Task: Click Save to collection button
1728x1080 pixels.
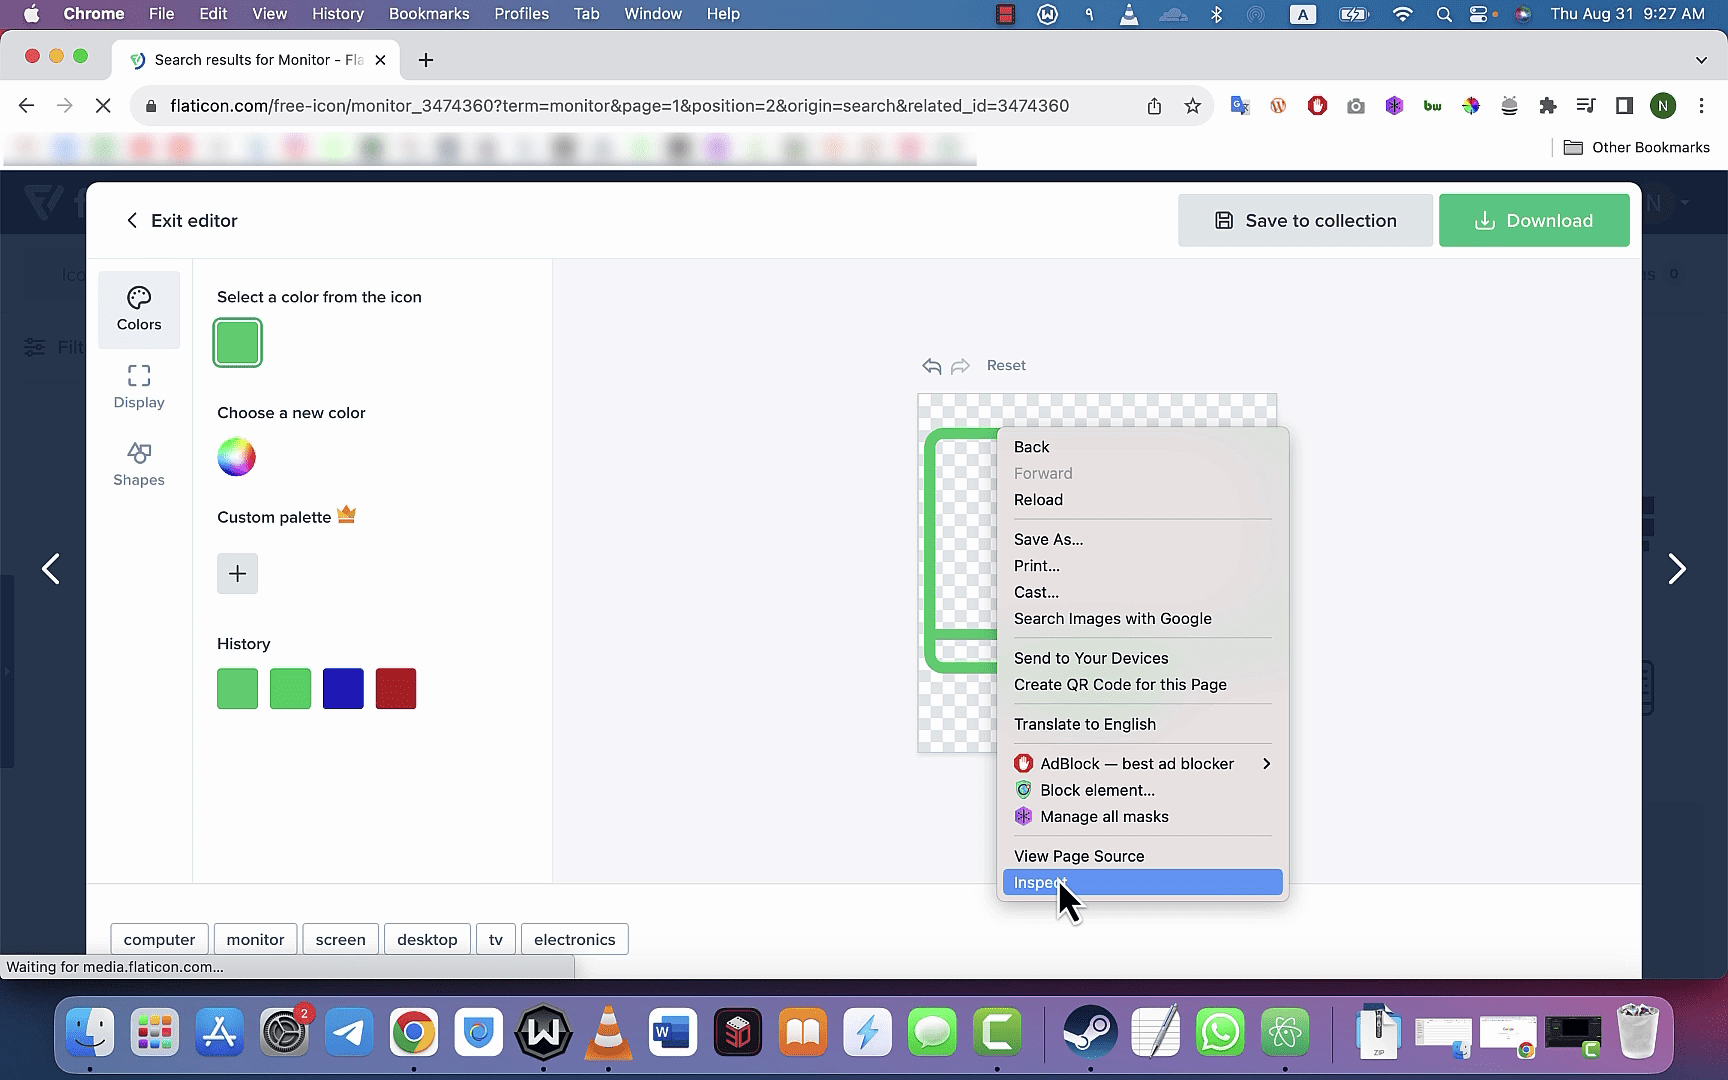Action: [1305, 221]
